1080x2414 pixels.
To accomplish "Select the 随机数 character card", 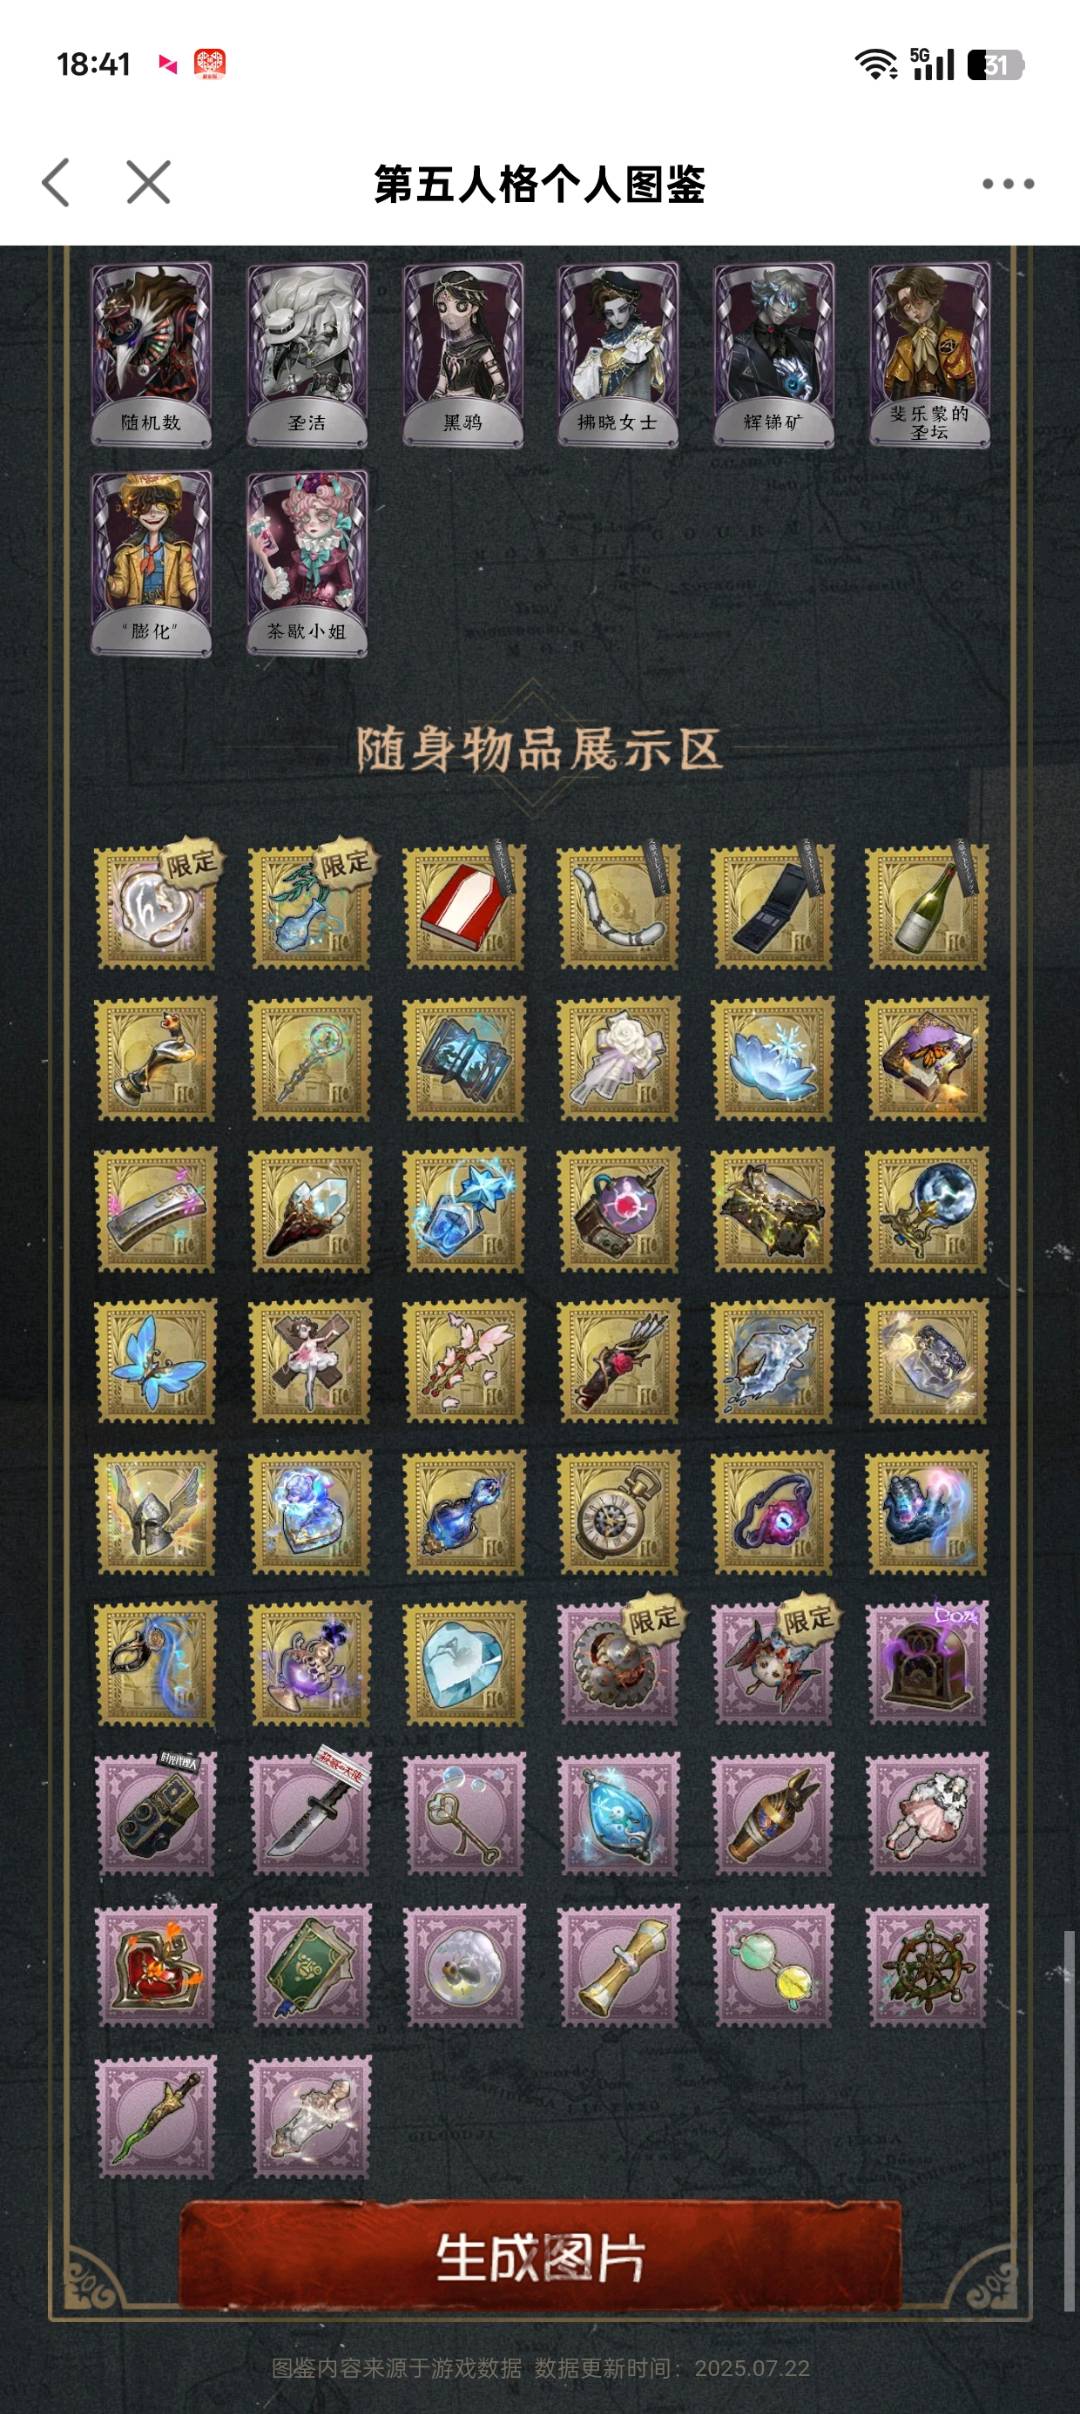I will [152, 354].
